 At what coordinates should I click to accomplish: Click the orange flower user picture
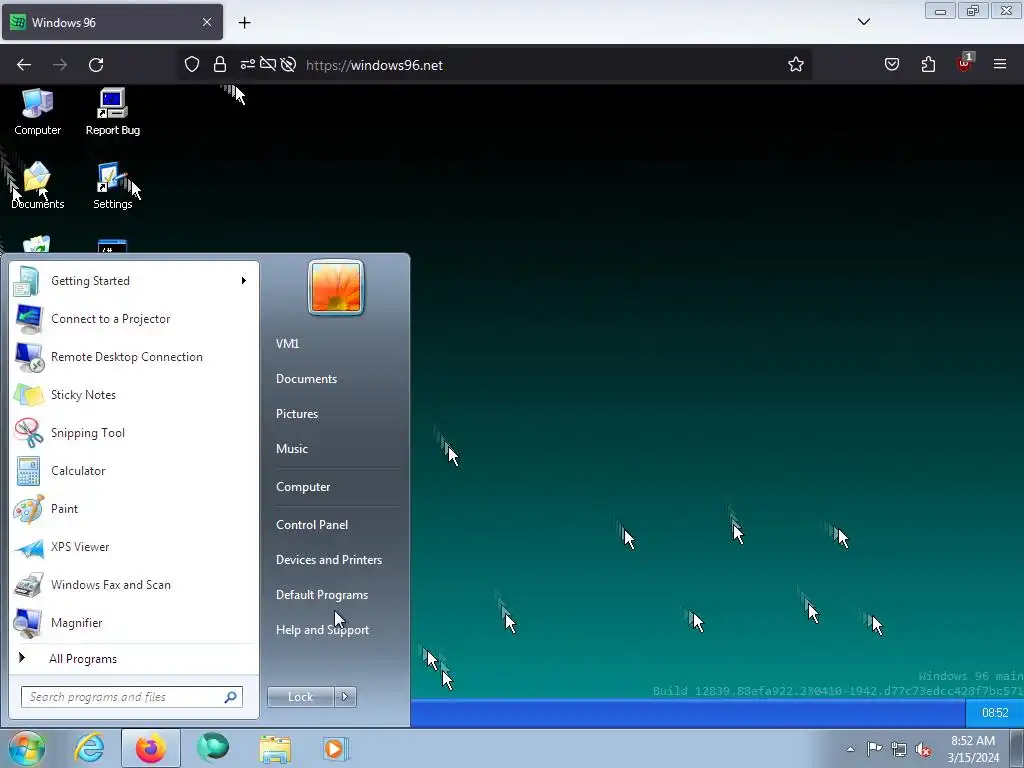[x=336, y=287]
